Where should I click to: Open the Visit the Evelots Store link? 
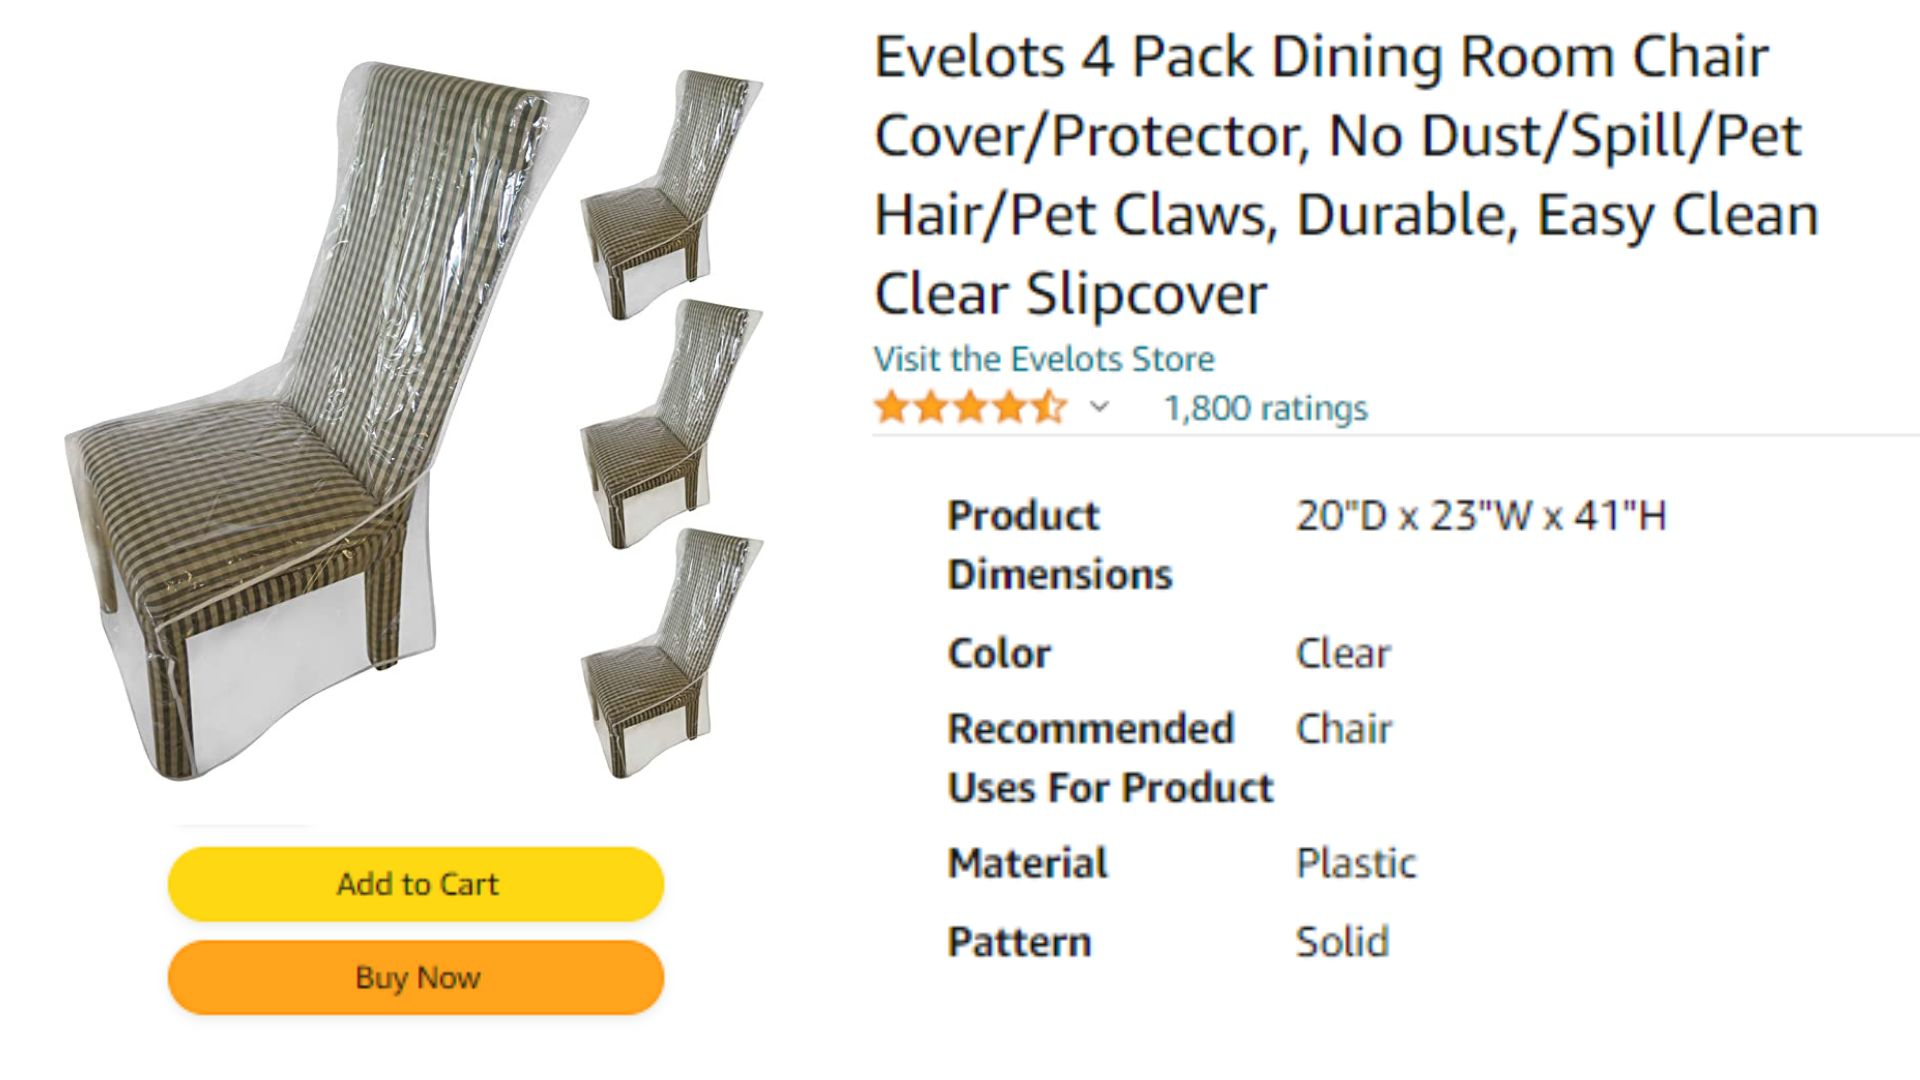1044,358
